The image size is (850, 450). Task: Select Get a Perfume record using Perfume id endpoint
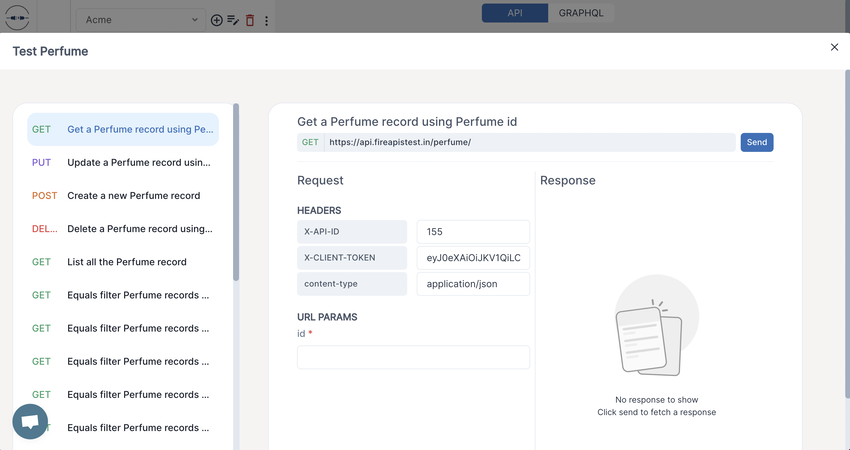pos(123,130)
